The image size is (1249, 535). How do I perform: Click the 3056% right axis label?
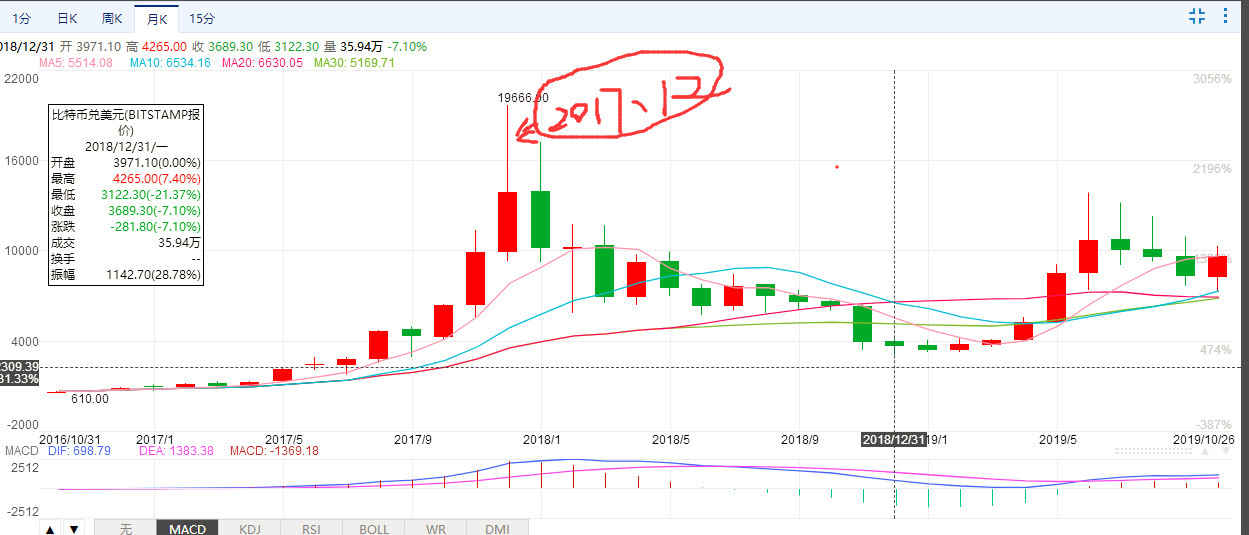pyautogui.click(x=1212, y=79)
